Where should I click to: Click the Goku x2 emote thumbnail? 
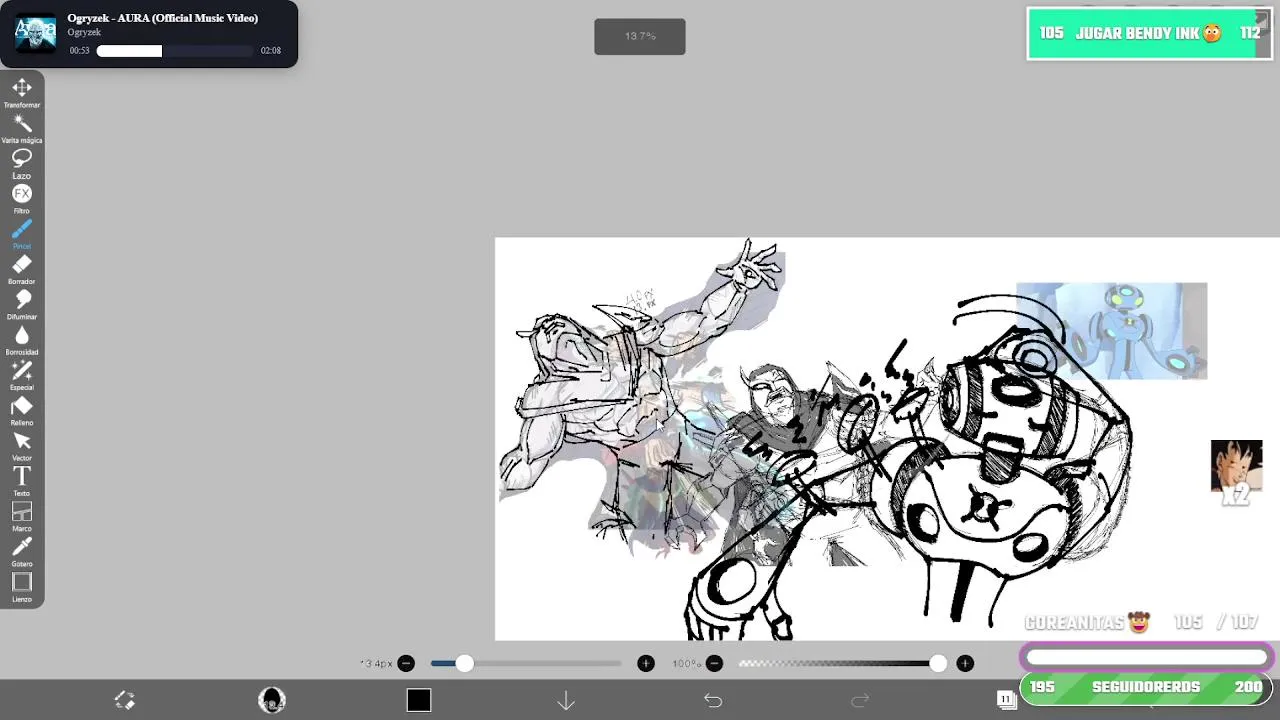pyautogui.click(x=1236, y=472)
